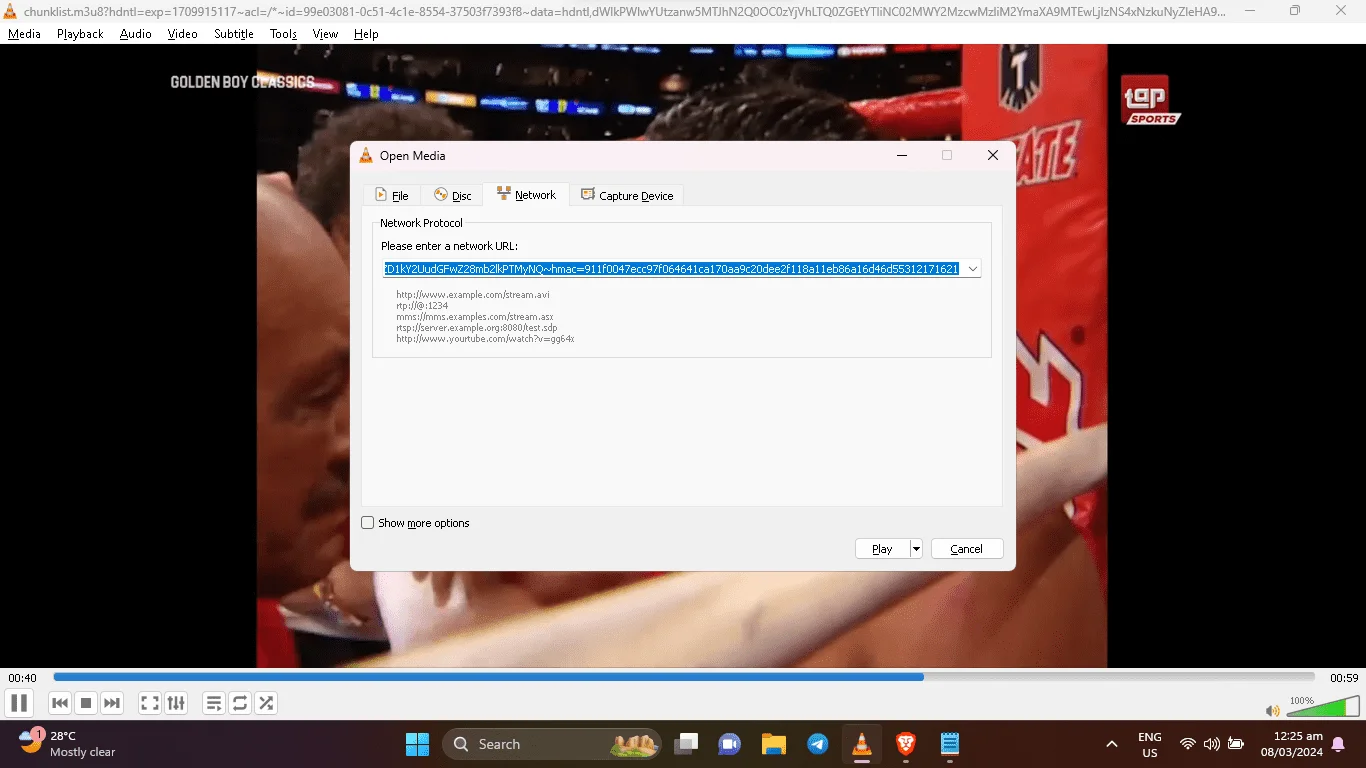Image resolution: width=1366 pixels, height=768 pixels.
Task: Open the Media menu
Action: [24, 33]
